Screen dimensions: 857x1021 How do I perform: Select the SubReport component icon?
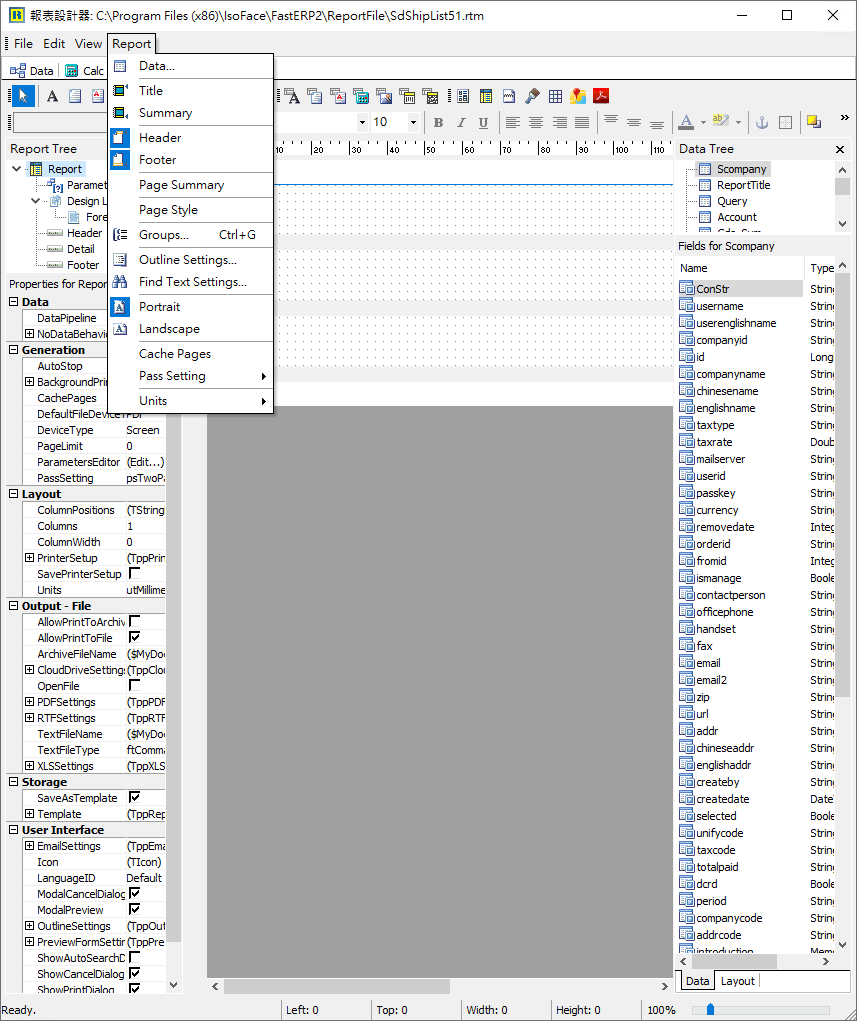click(486, 96)
